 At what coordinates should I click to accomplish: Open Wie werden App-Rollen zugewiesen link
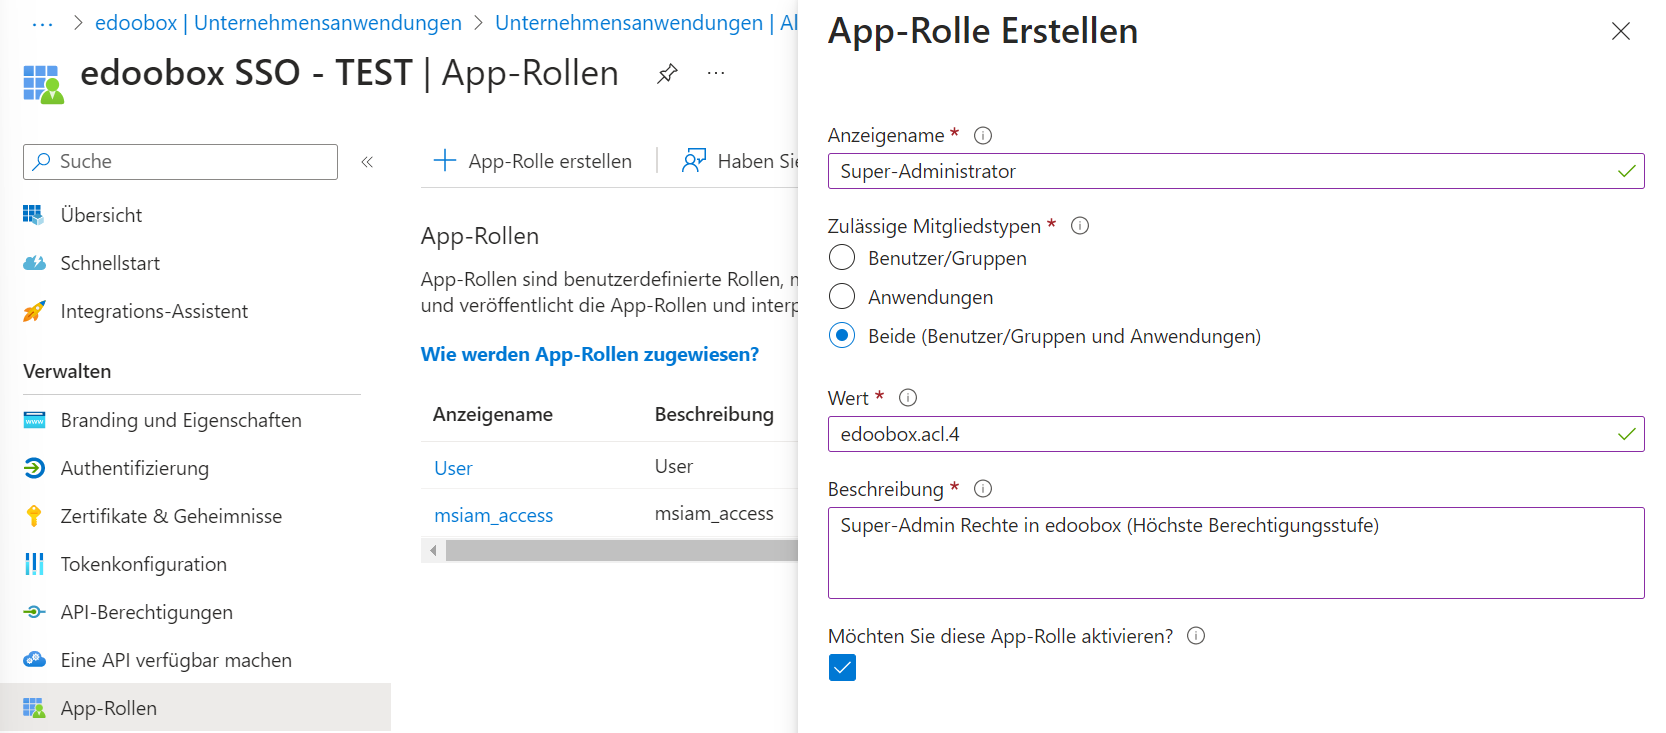pos(589,354)
